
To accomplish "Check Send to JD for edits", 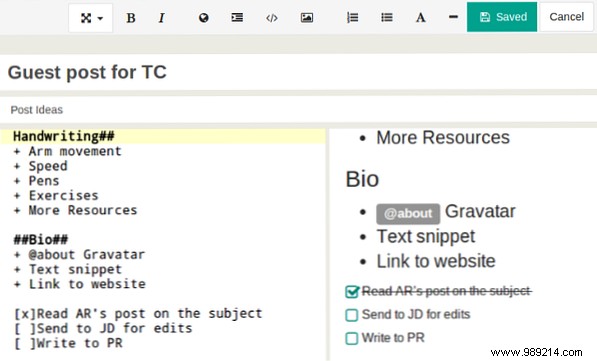I will (x=351, y=315).
